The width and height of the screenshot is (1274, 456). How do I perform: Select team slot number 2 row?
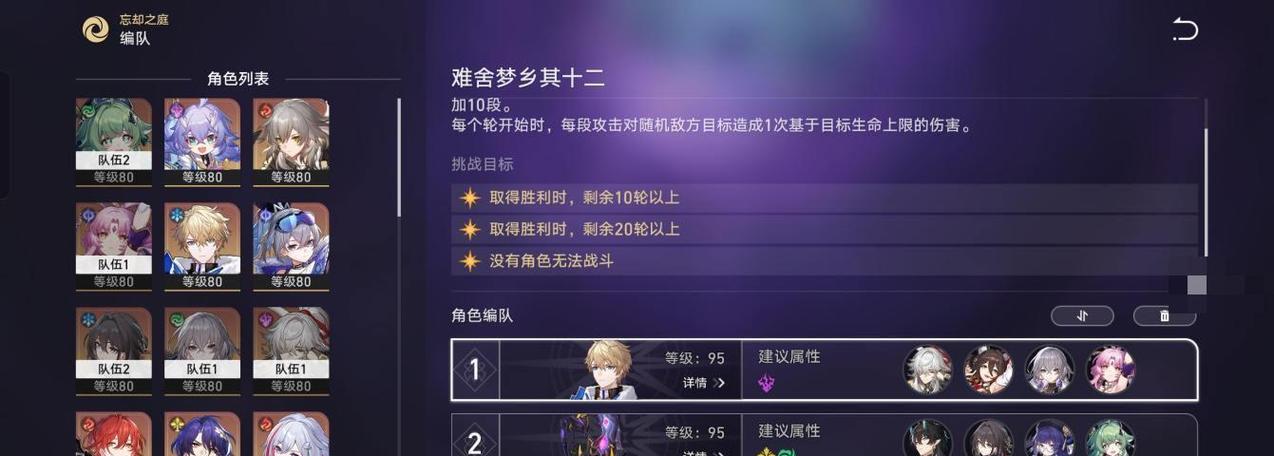pos(824,435)
